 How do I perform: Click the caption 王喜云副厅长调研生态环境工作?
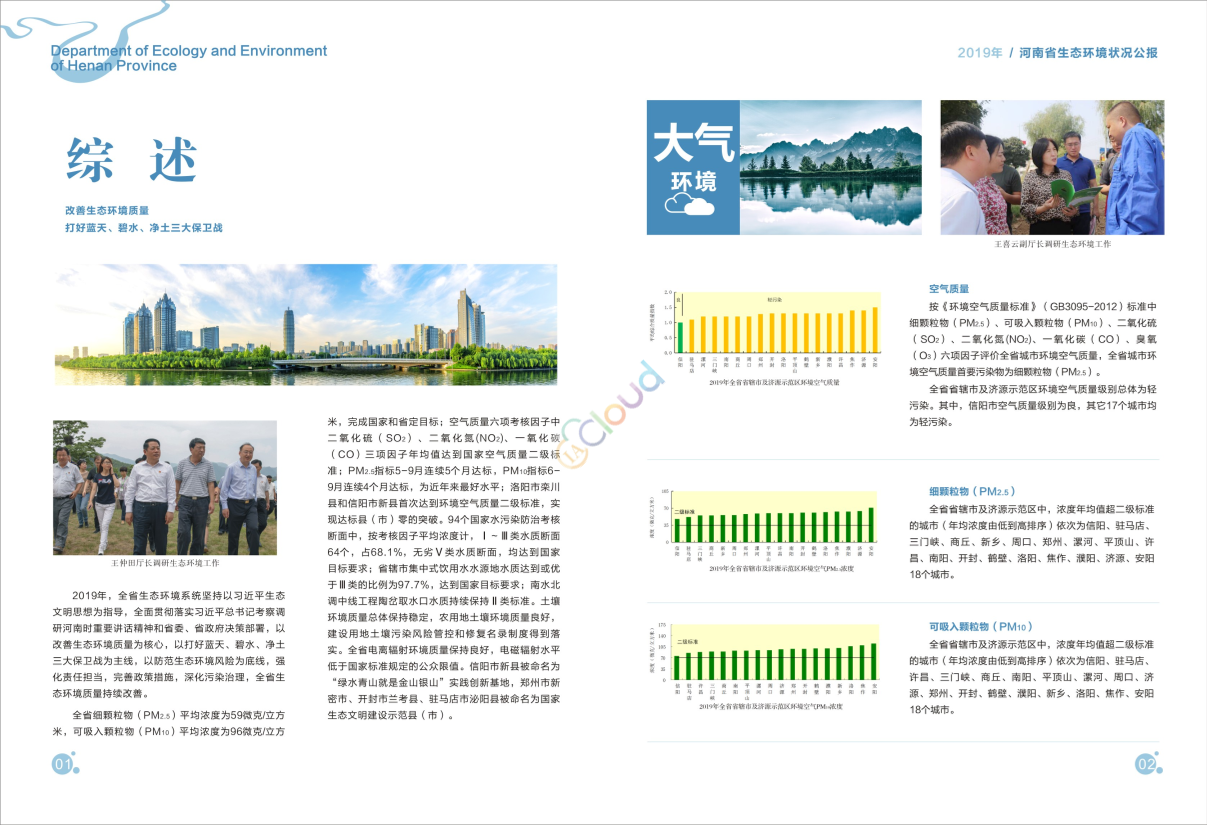tap(1052, 244)
